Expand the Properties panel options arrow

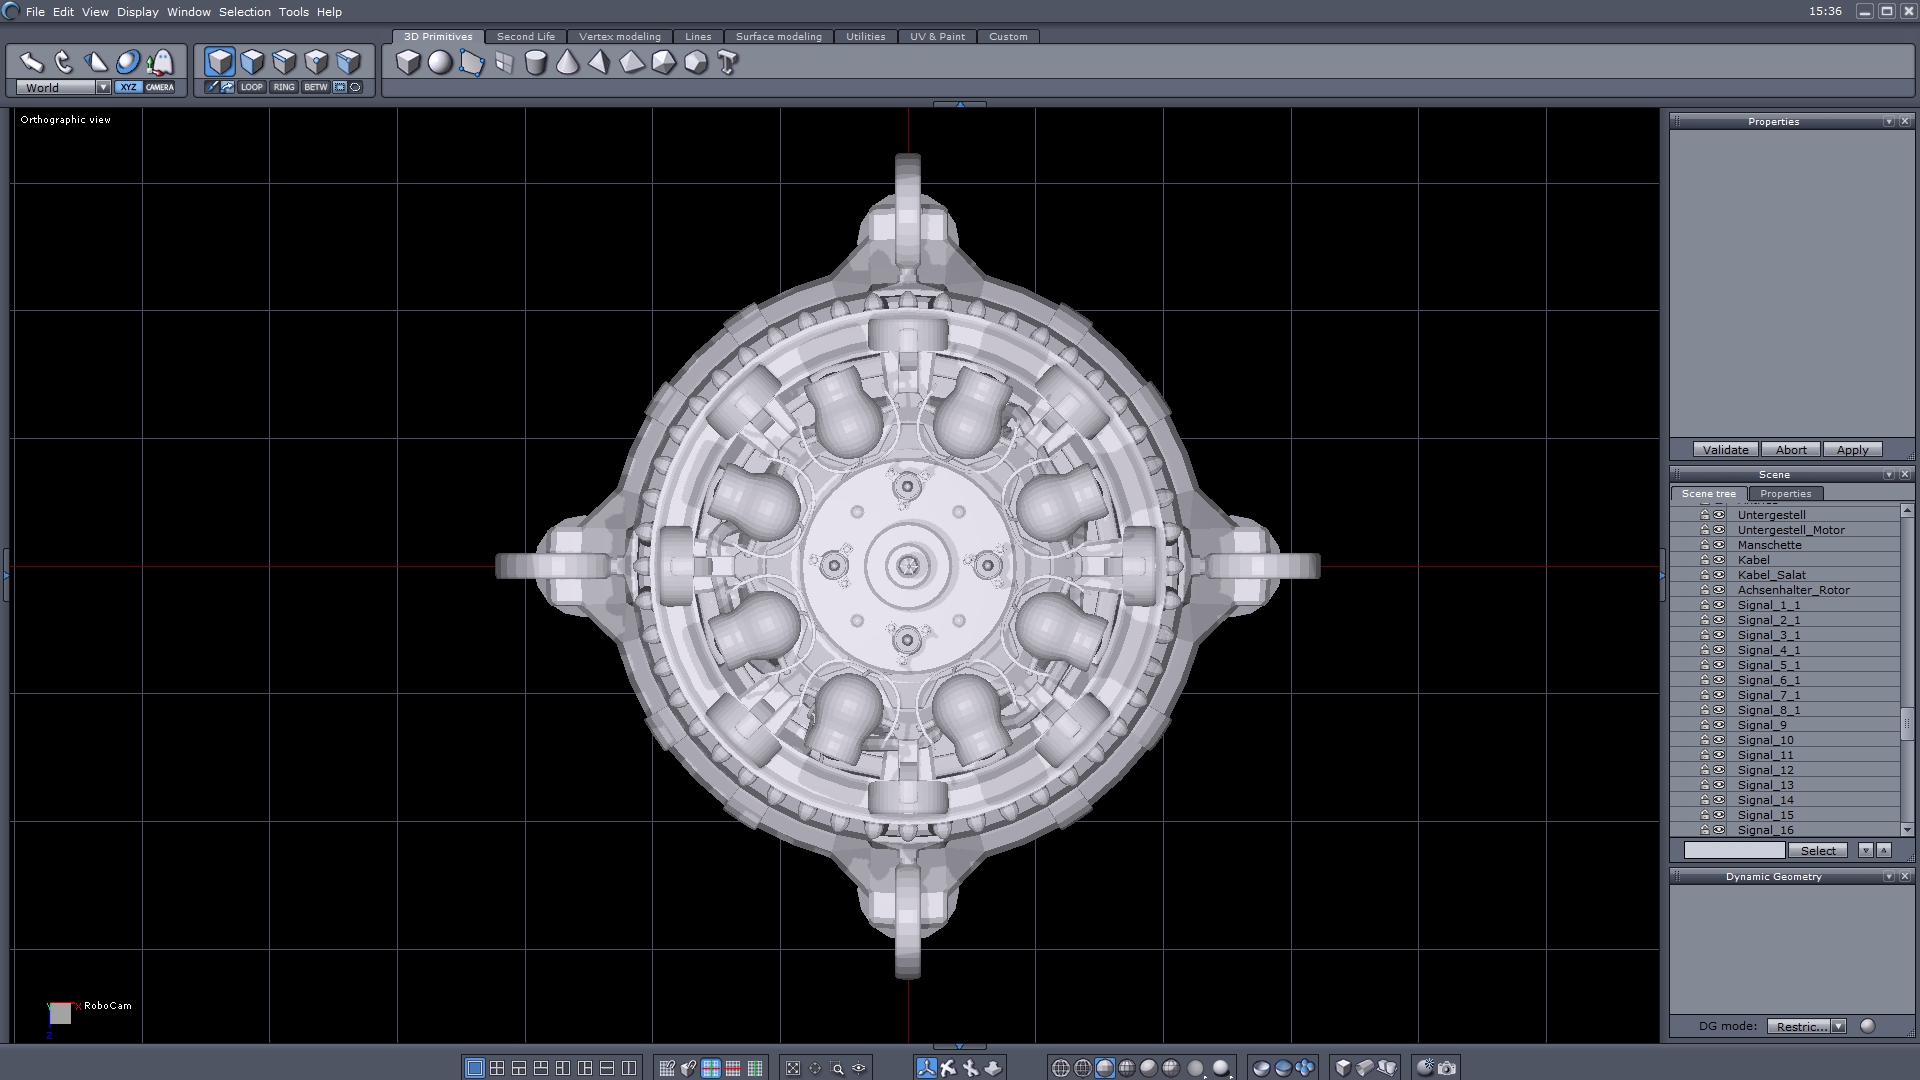[x=1888, y=121]
